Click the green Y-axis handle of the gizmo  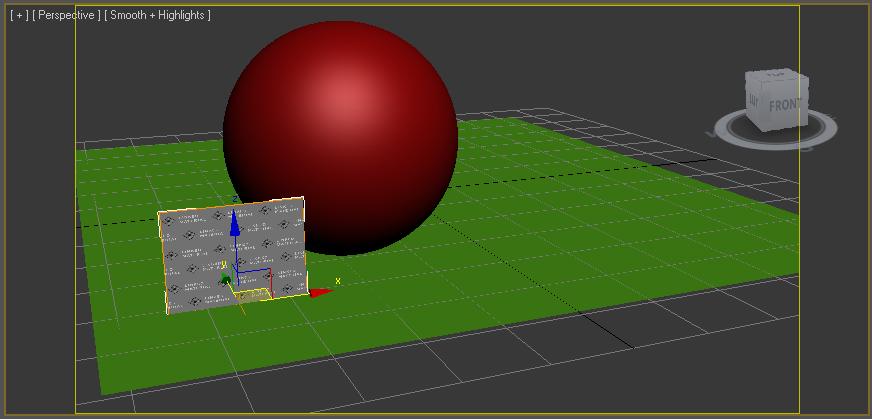point(225,279)
